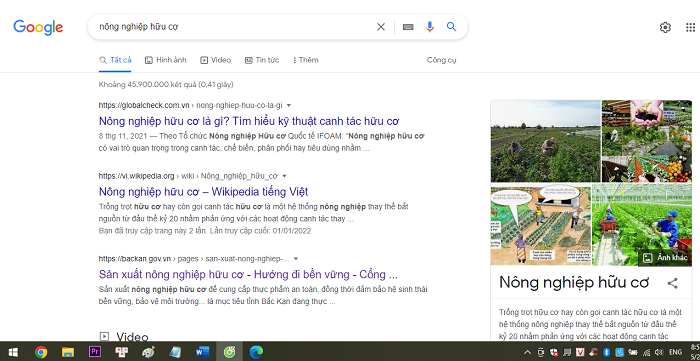Open Bluetooth tray icon

(x=607, y=352)
